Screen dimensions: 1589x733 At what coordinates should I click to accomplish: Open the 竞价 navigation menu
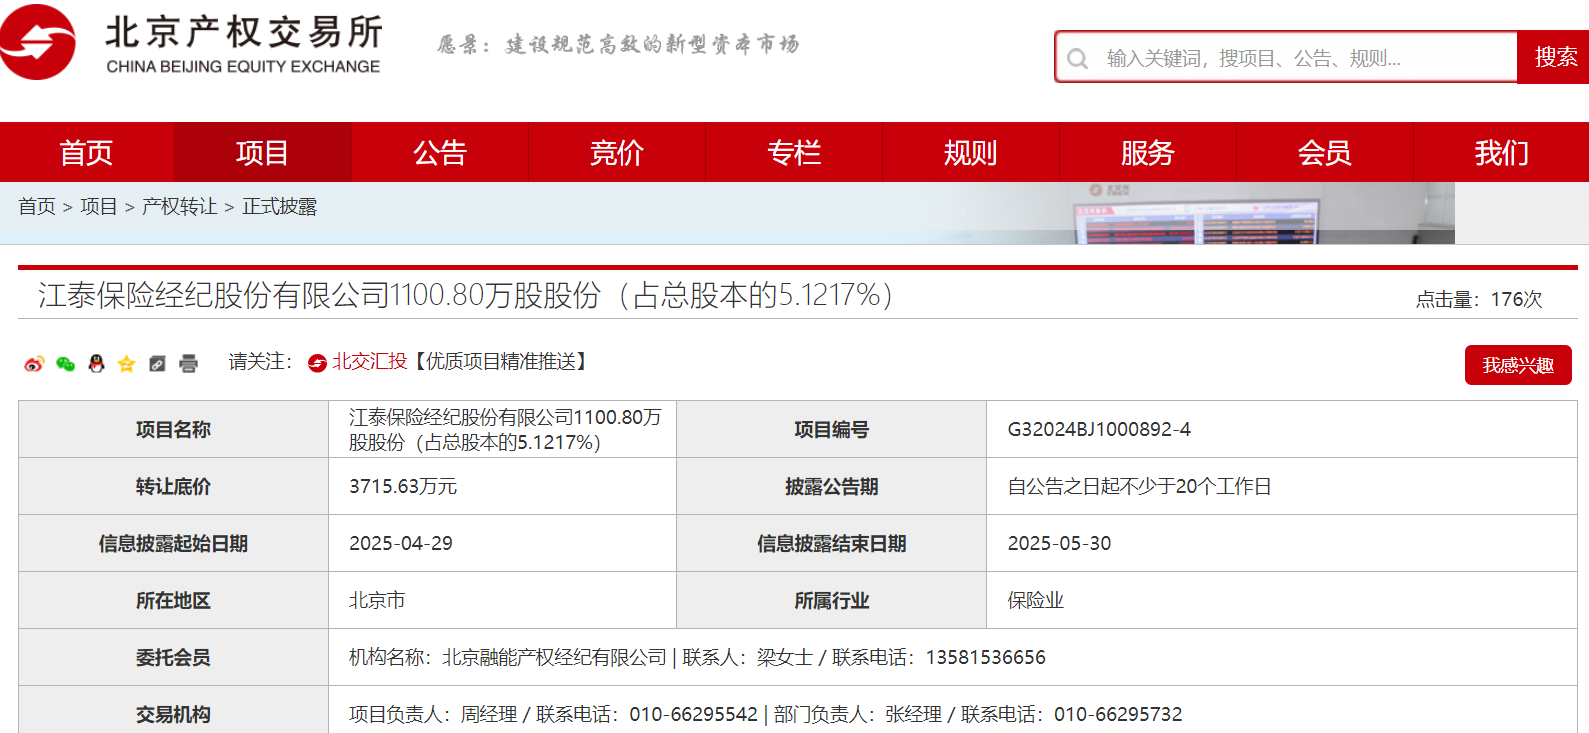coord(617,152)
